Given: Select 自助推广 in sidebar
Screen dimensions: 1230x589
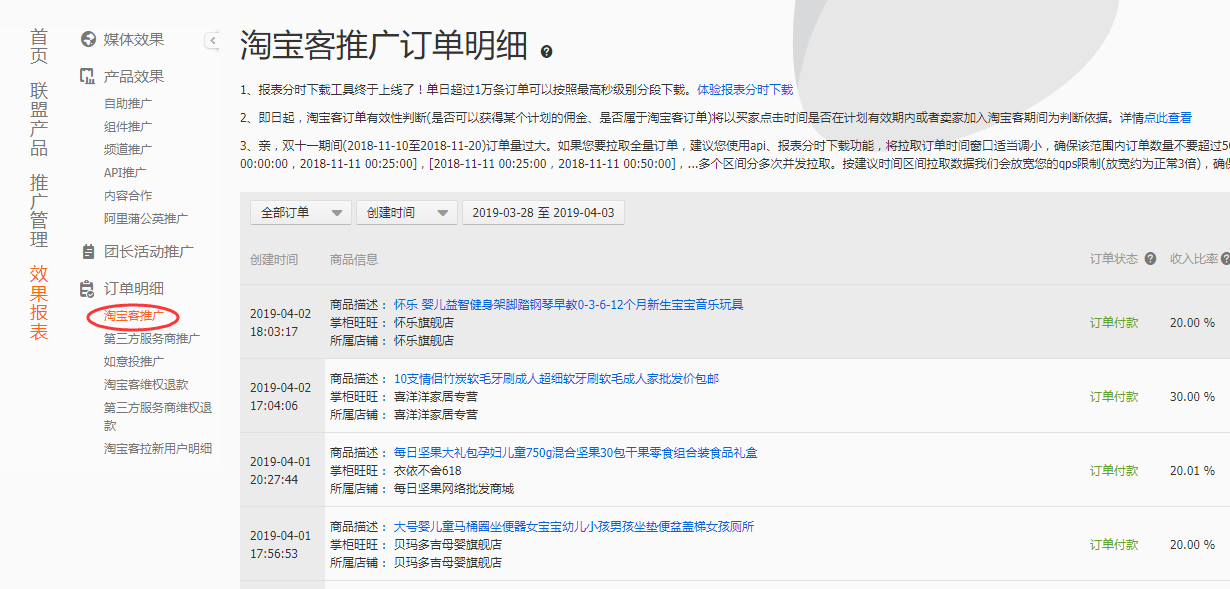Looking at the screenshot, I should tap(128, 103).
